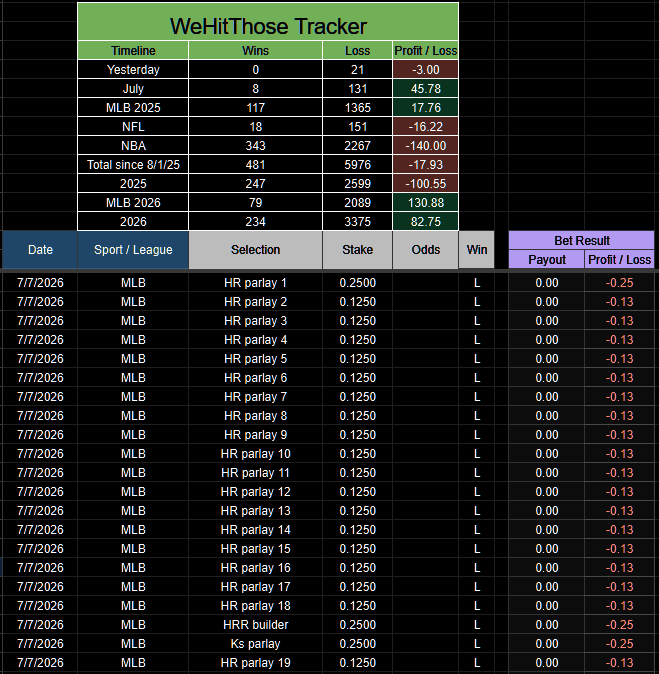Select NBA wins value 343
659x674 pixels.
tap(255, 145)
